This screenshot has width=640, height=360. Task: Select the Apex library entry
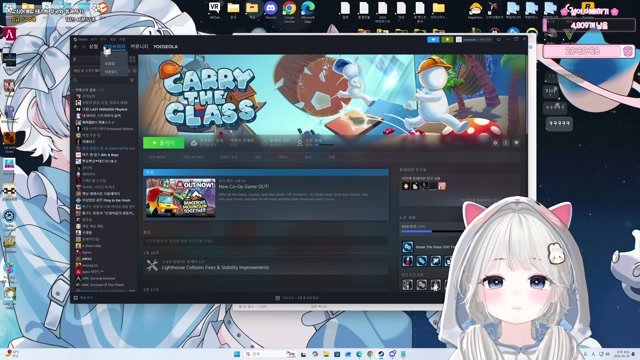pos(90,272)
